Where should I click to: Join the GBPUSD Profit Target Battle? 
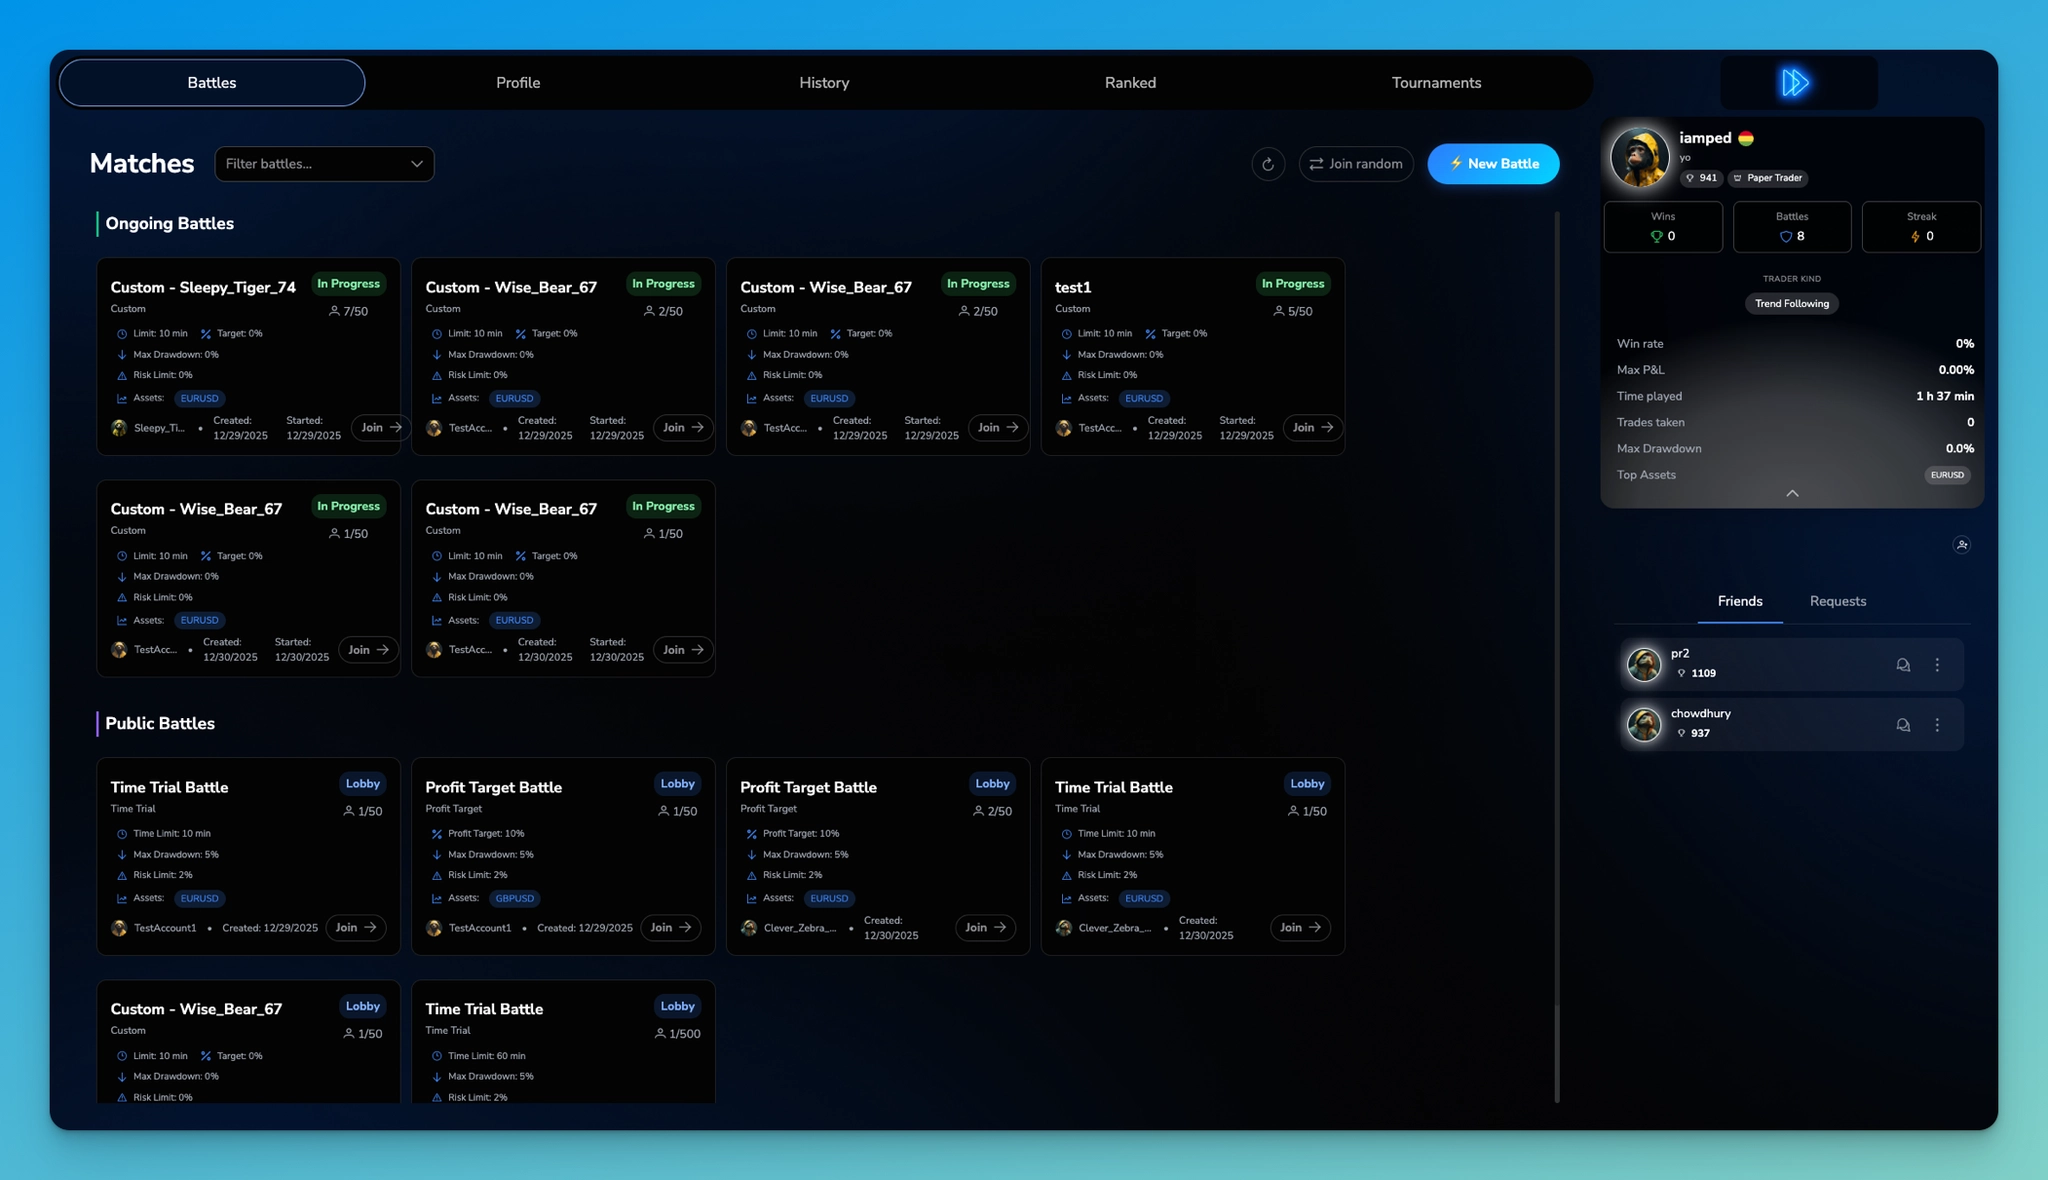point(670,928)
